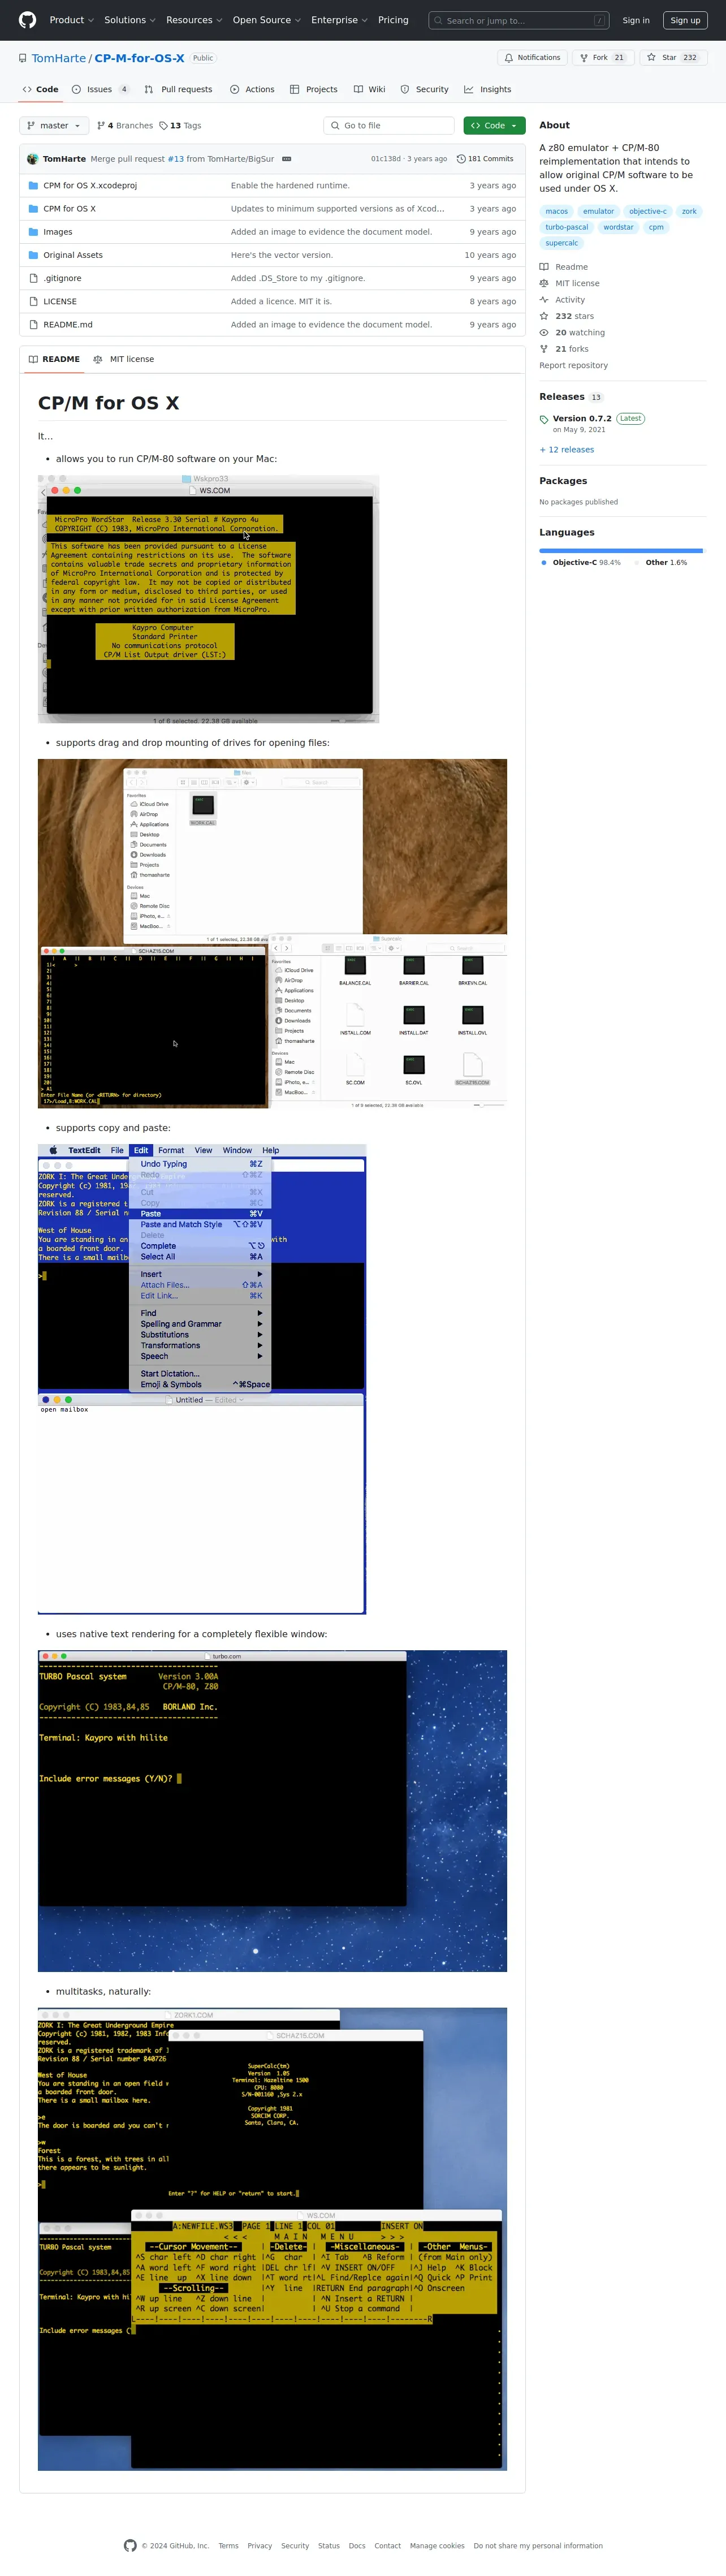726x2576 pixels.
Task: Click the Notifications bell button
Action: tap(532, 58)
